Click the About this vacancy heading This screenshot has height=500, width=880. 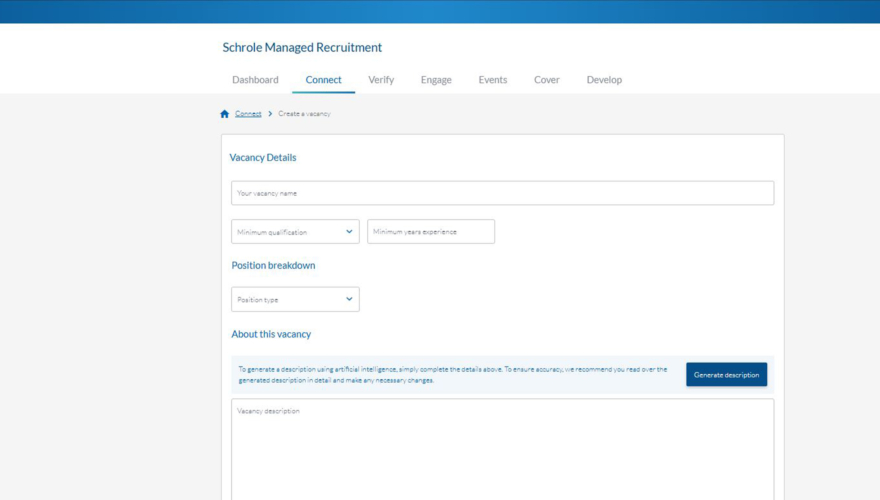[x=271, y=334]
